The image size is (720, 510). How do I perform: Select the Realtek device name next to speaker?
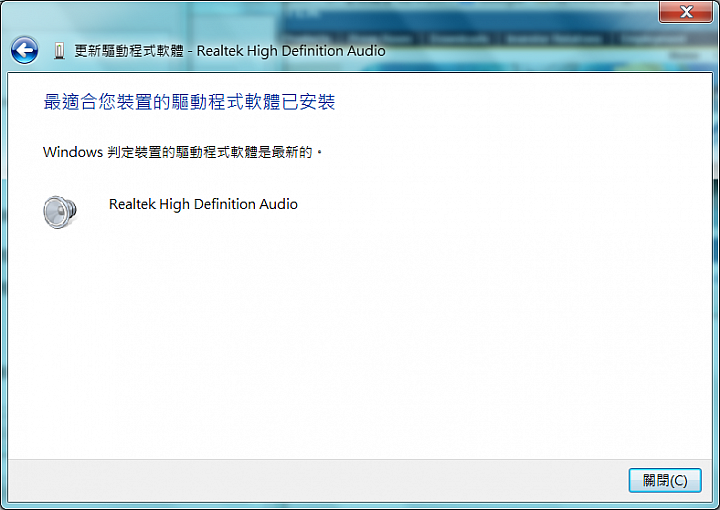[203, 204]
